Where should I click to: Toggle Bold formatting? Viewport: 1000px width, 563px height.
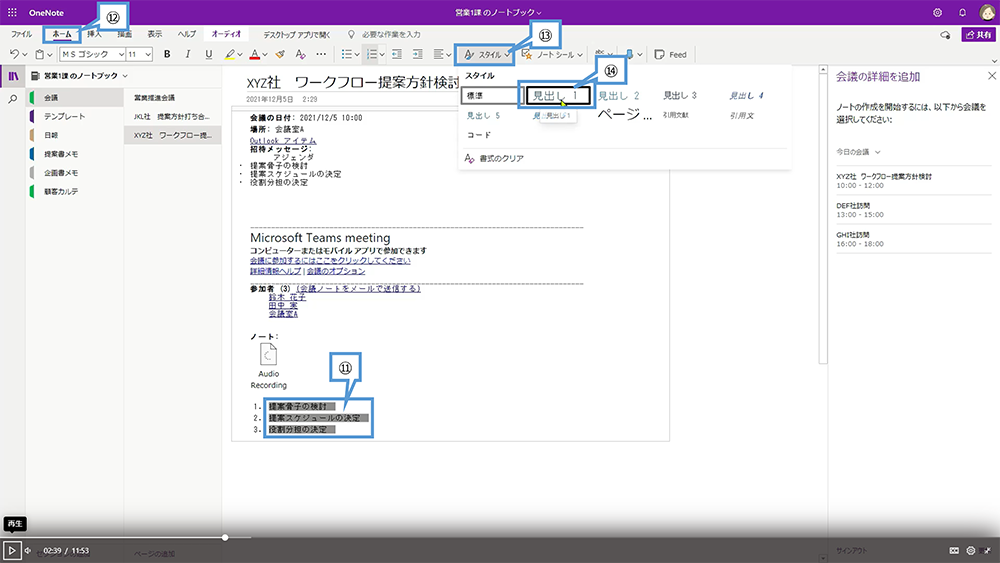(x=167, y=54)
